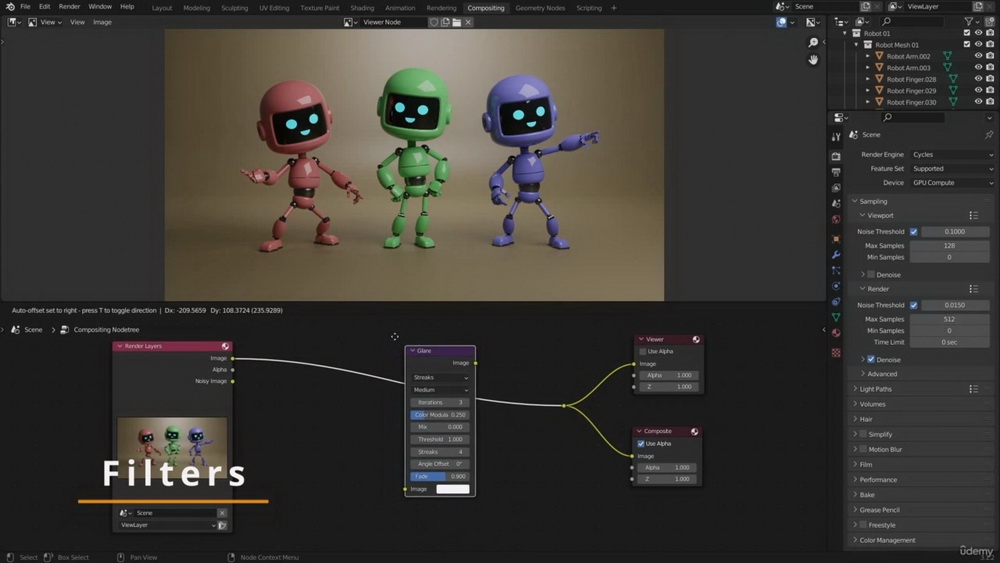Screen dimensions: 1000x563
Task: Open the Tool properties tab
Action: pyautogui.click(x=836, y=136)
